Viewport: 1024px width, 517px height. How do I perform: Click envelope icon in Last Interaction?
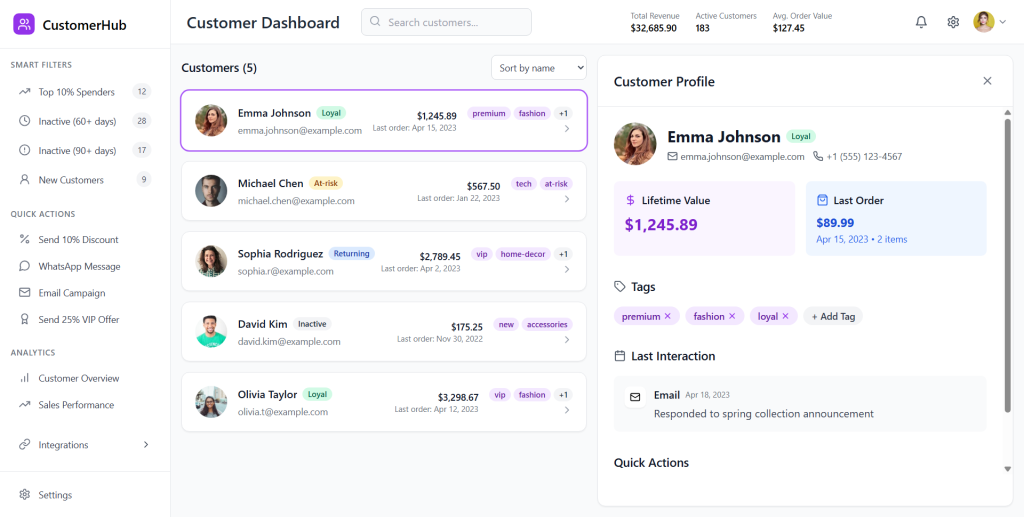coord(635,397)
